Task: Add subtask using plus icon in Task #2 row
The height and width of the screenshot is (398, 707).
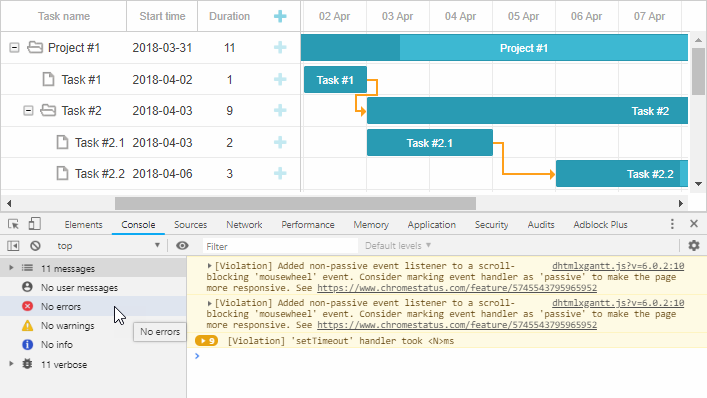Action: pyautogui.click(x=280, y=110)
